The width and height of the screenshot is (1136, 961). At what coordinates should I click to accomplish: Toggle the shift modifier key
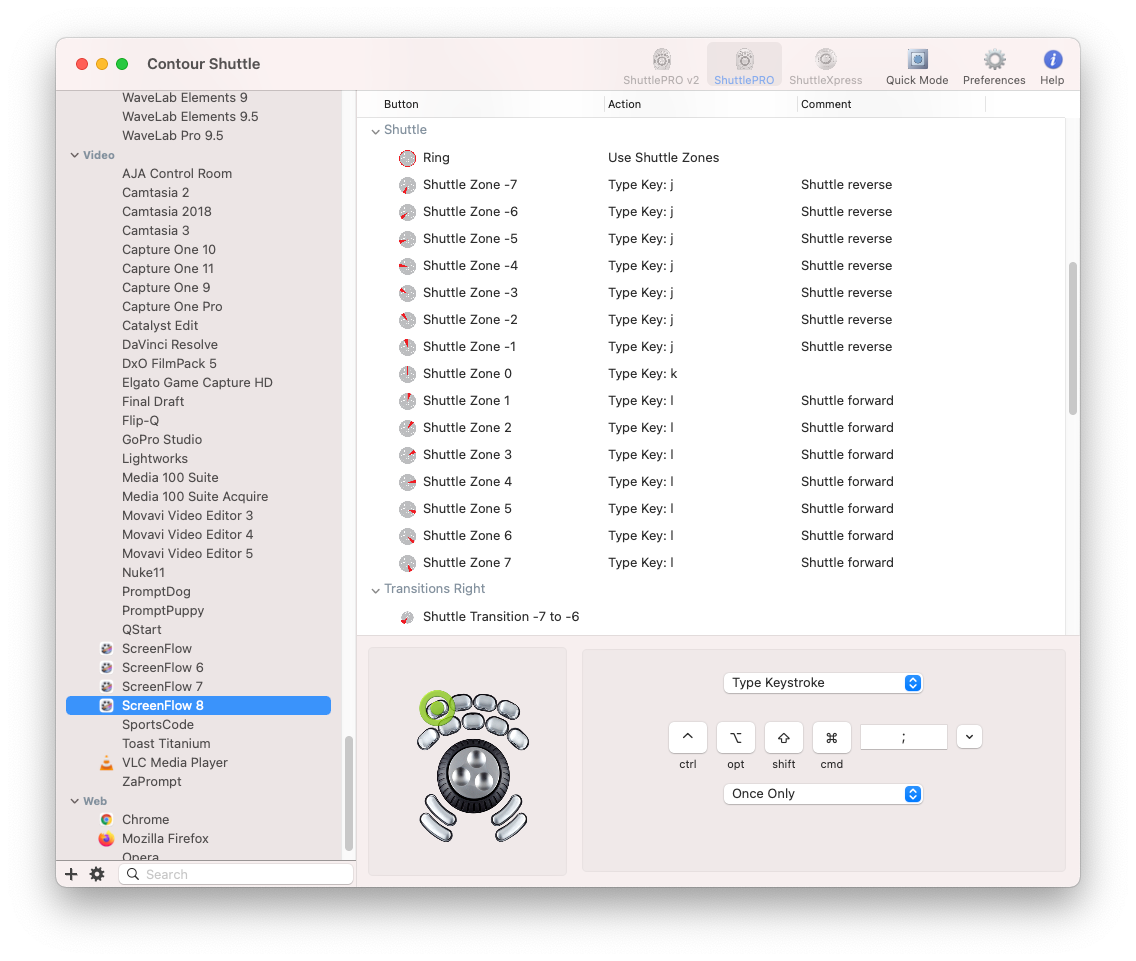pos(783,737)
